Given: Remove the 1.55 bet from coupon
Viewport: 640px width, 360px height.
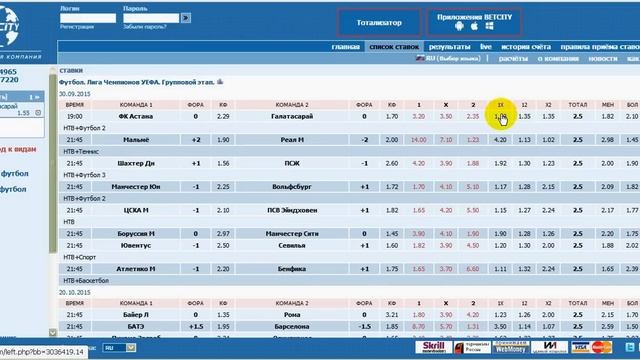Looking at the screenshot, I should click(38, 113).
